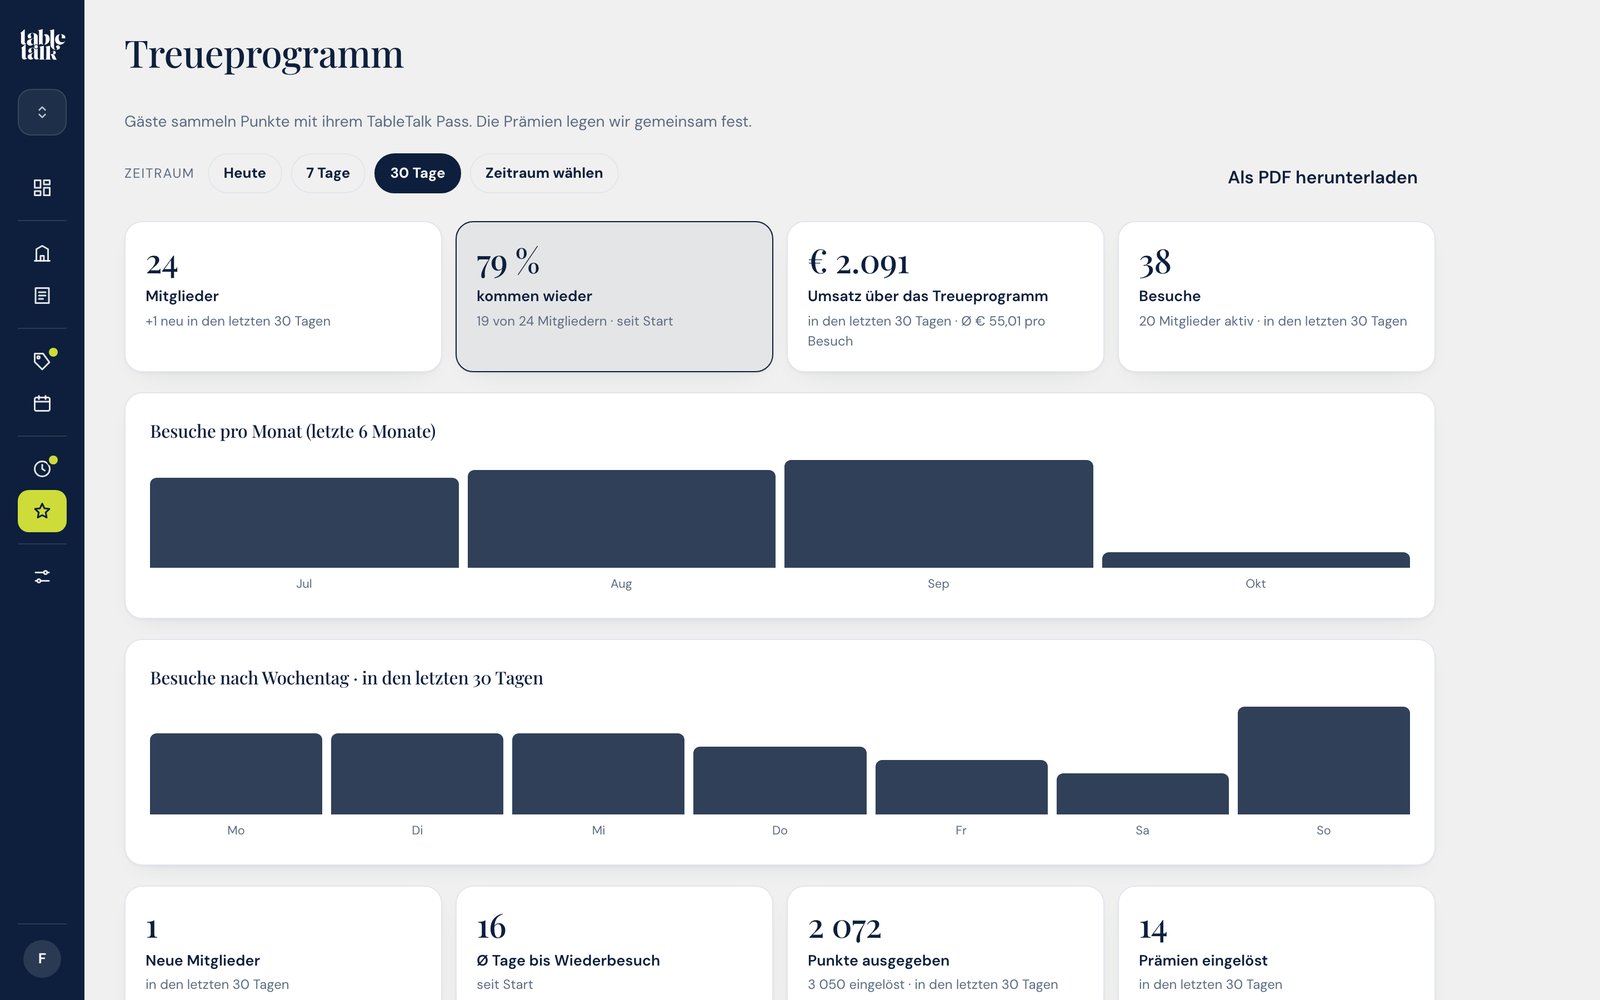
Task: Click the Mo weekday bar
Action: pyautogui.click(x=236, y=774)
